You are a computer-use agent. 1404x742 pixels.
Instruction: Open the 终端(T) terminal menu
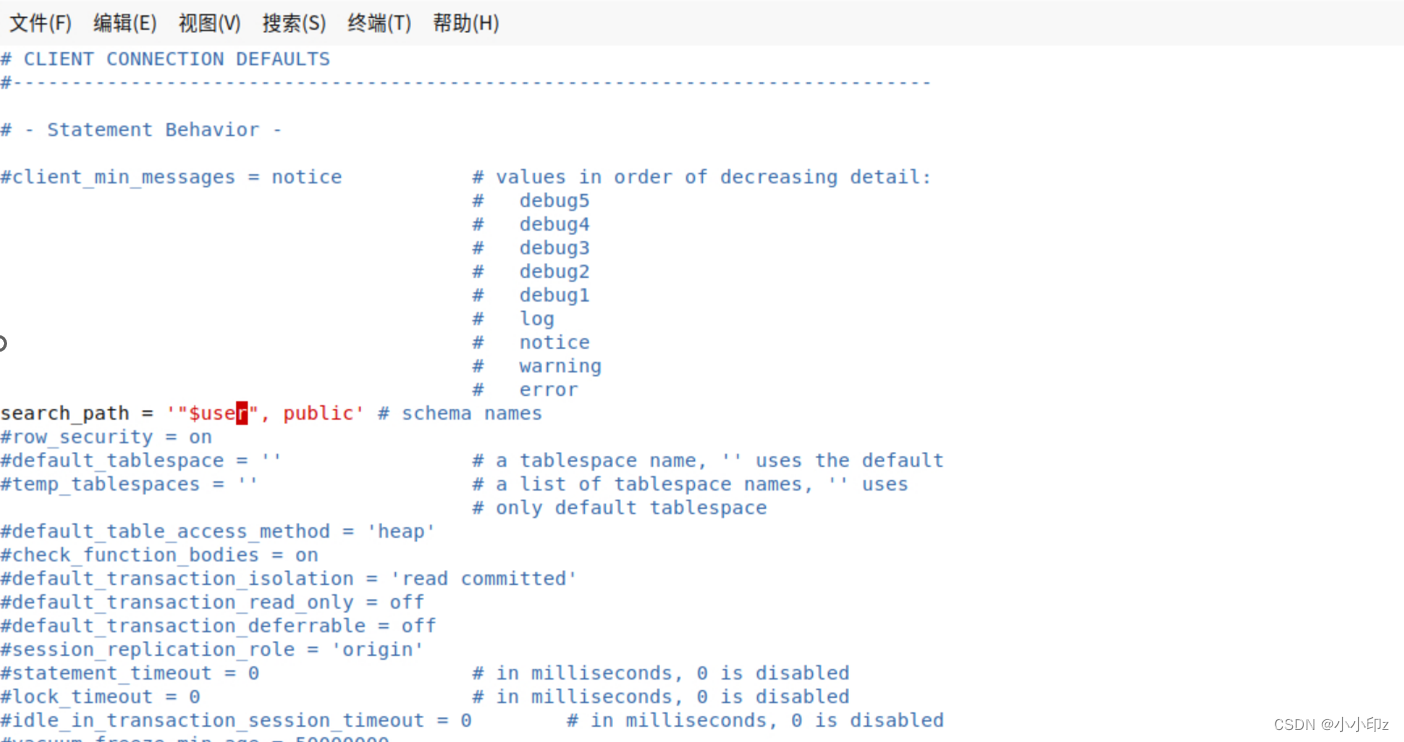click(x=378, y=23)
